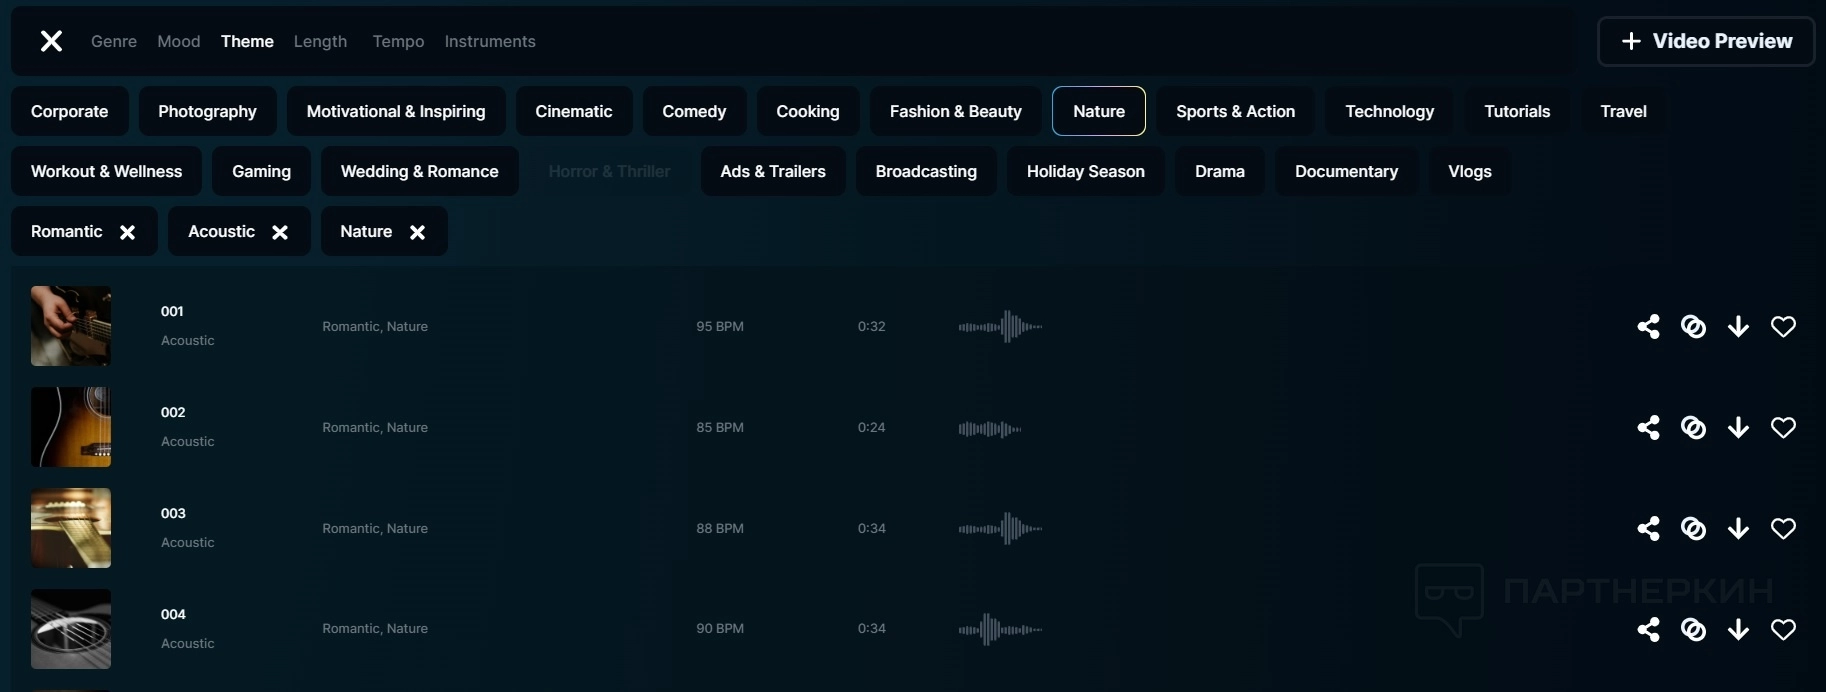Viewport: 1826px width, 692px height.
Task: Switch to the Instruments filter tab
Action: tap(490, 41)
